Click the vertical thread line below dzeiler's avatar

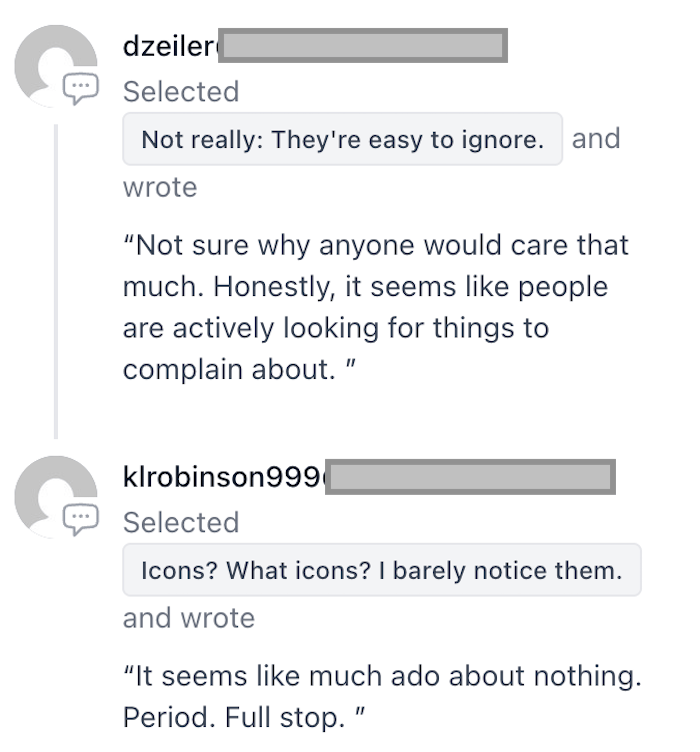click(x=56, y=280)
